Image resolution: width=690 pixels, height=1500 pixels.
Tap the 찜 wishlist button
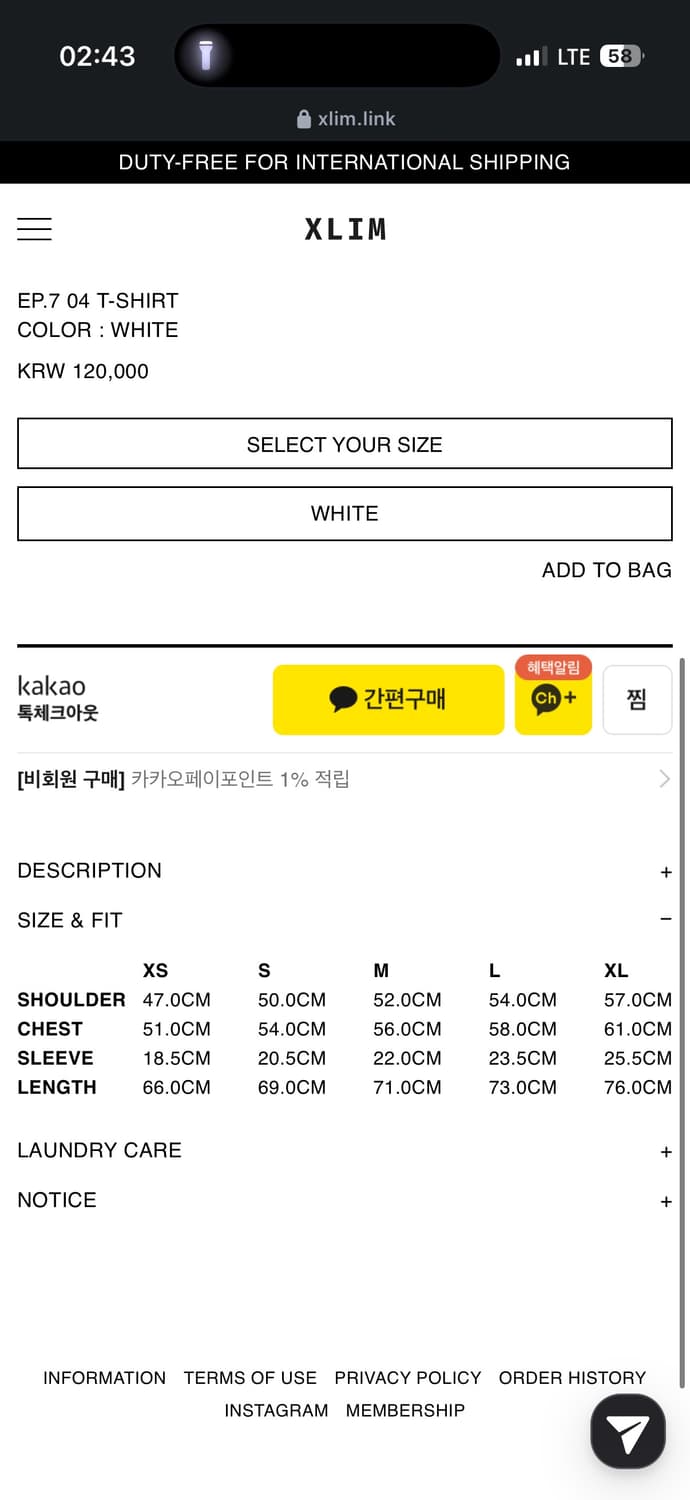click(x=637, y=700)
